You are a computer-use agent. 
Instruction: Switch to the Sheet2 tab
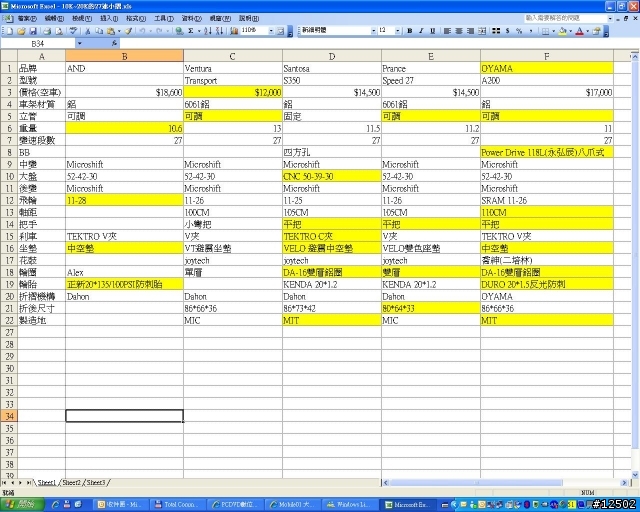coord(71,483)
